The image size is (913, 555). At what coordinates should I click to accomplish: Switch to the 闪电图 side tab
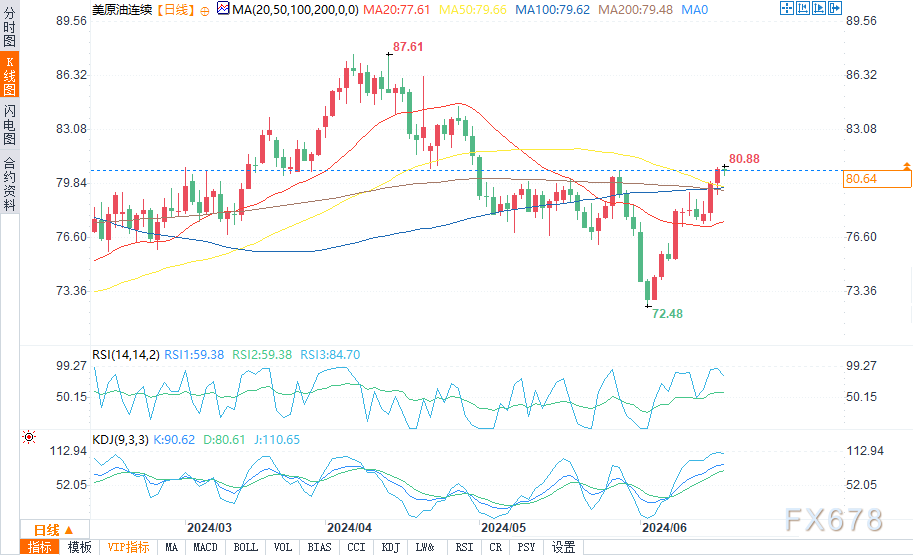pos(9,123)
